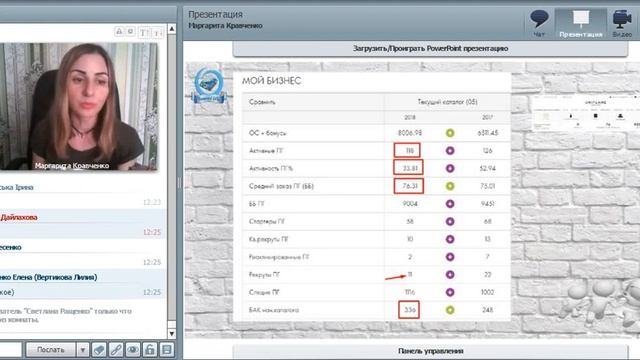Screen dimensions: 640x360
Task: Click the 9451 value
Action: point(487,204)
